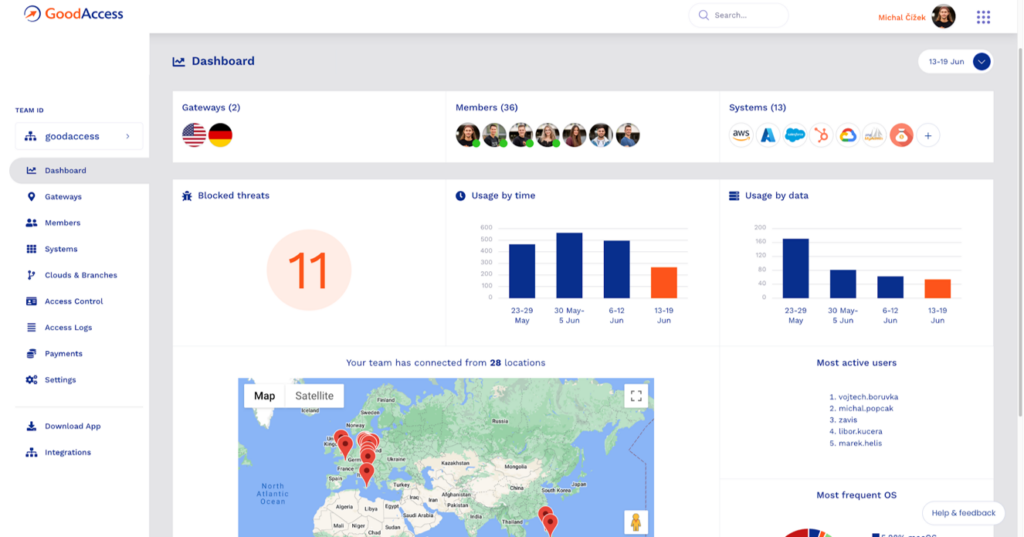The width and height of the screenshot is (1024, 537).
Task: Switch the map to Satellite view
Action: [314, 396]
